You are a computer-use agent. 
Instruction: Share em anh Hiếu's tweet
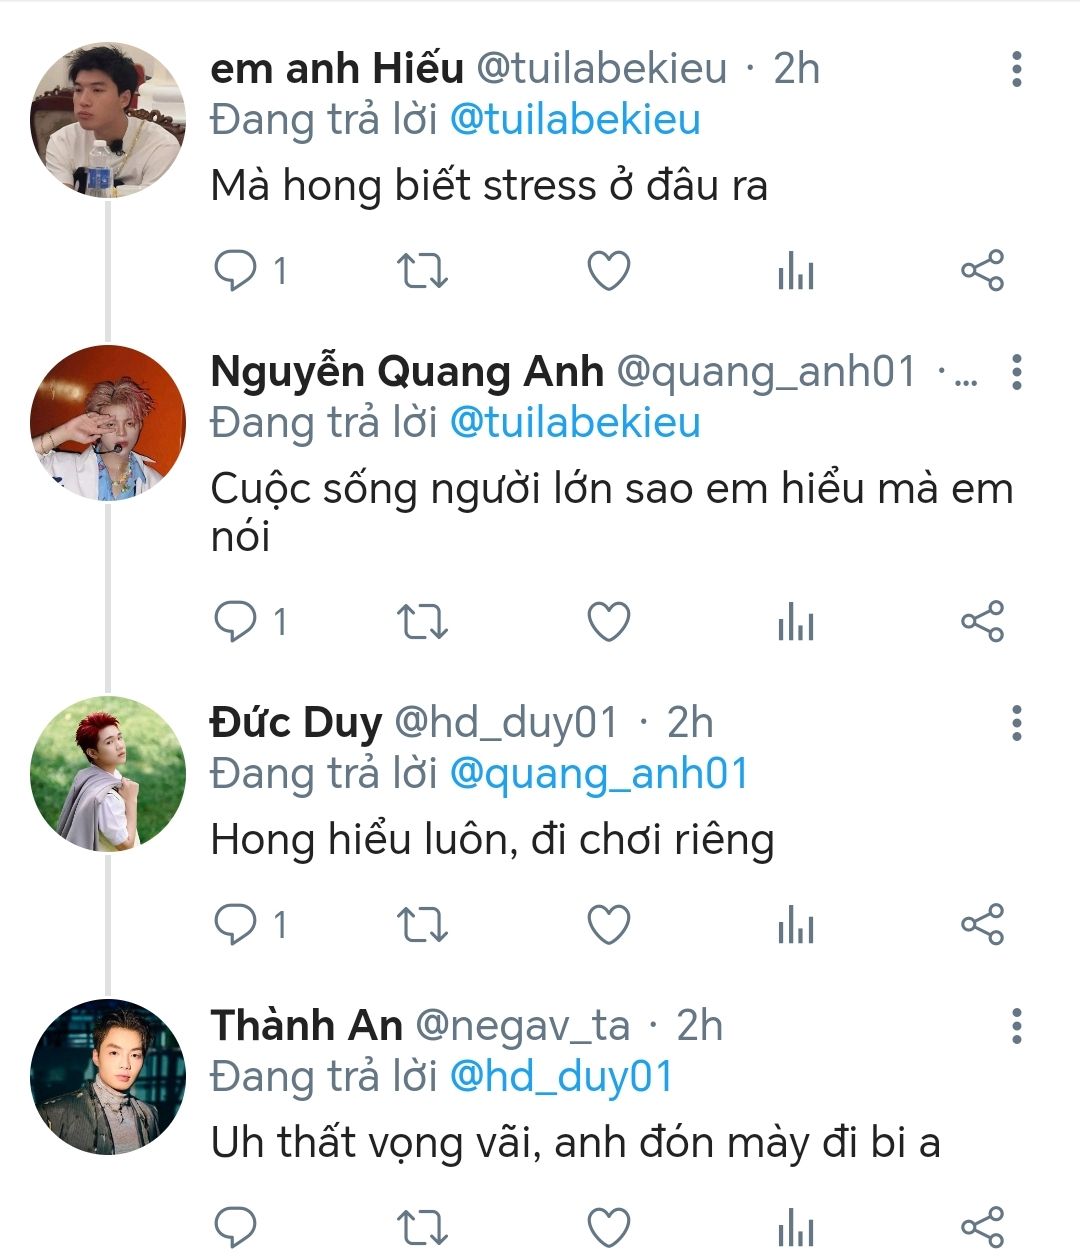(x=981, y=271)
